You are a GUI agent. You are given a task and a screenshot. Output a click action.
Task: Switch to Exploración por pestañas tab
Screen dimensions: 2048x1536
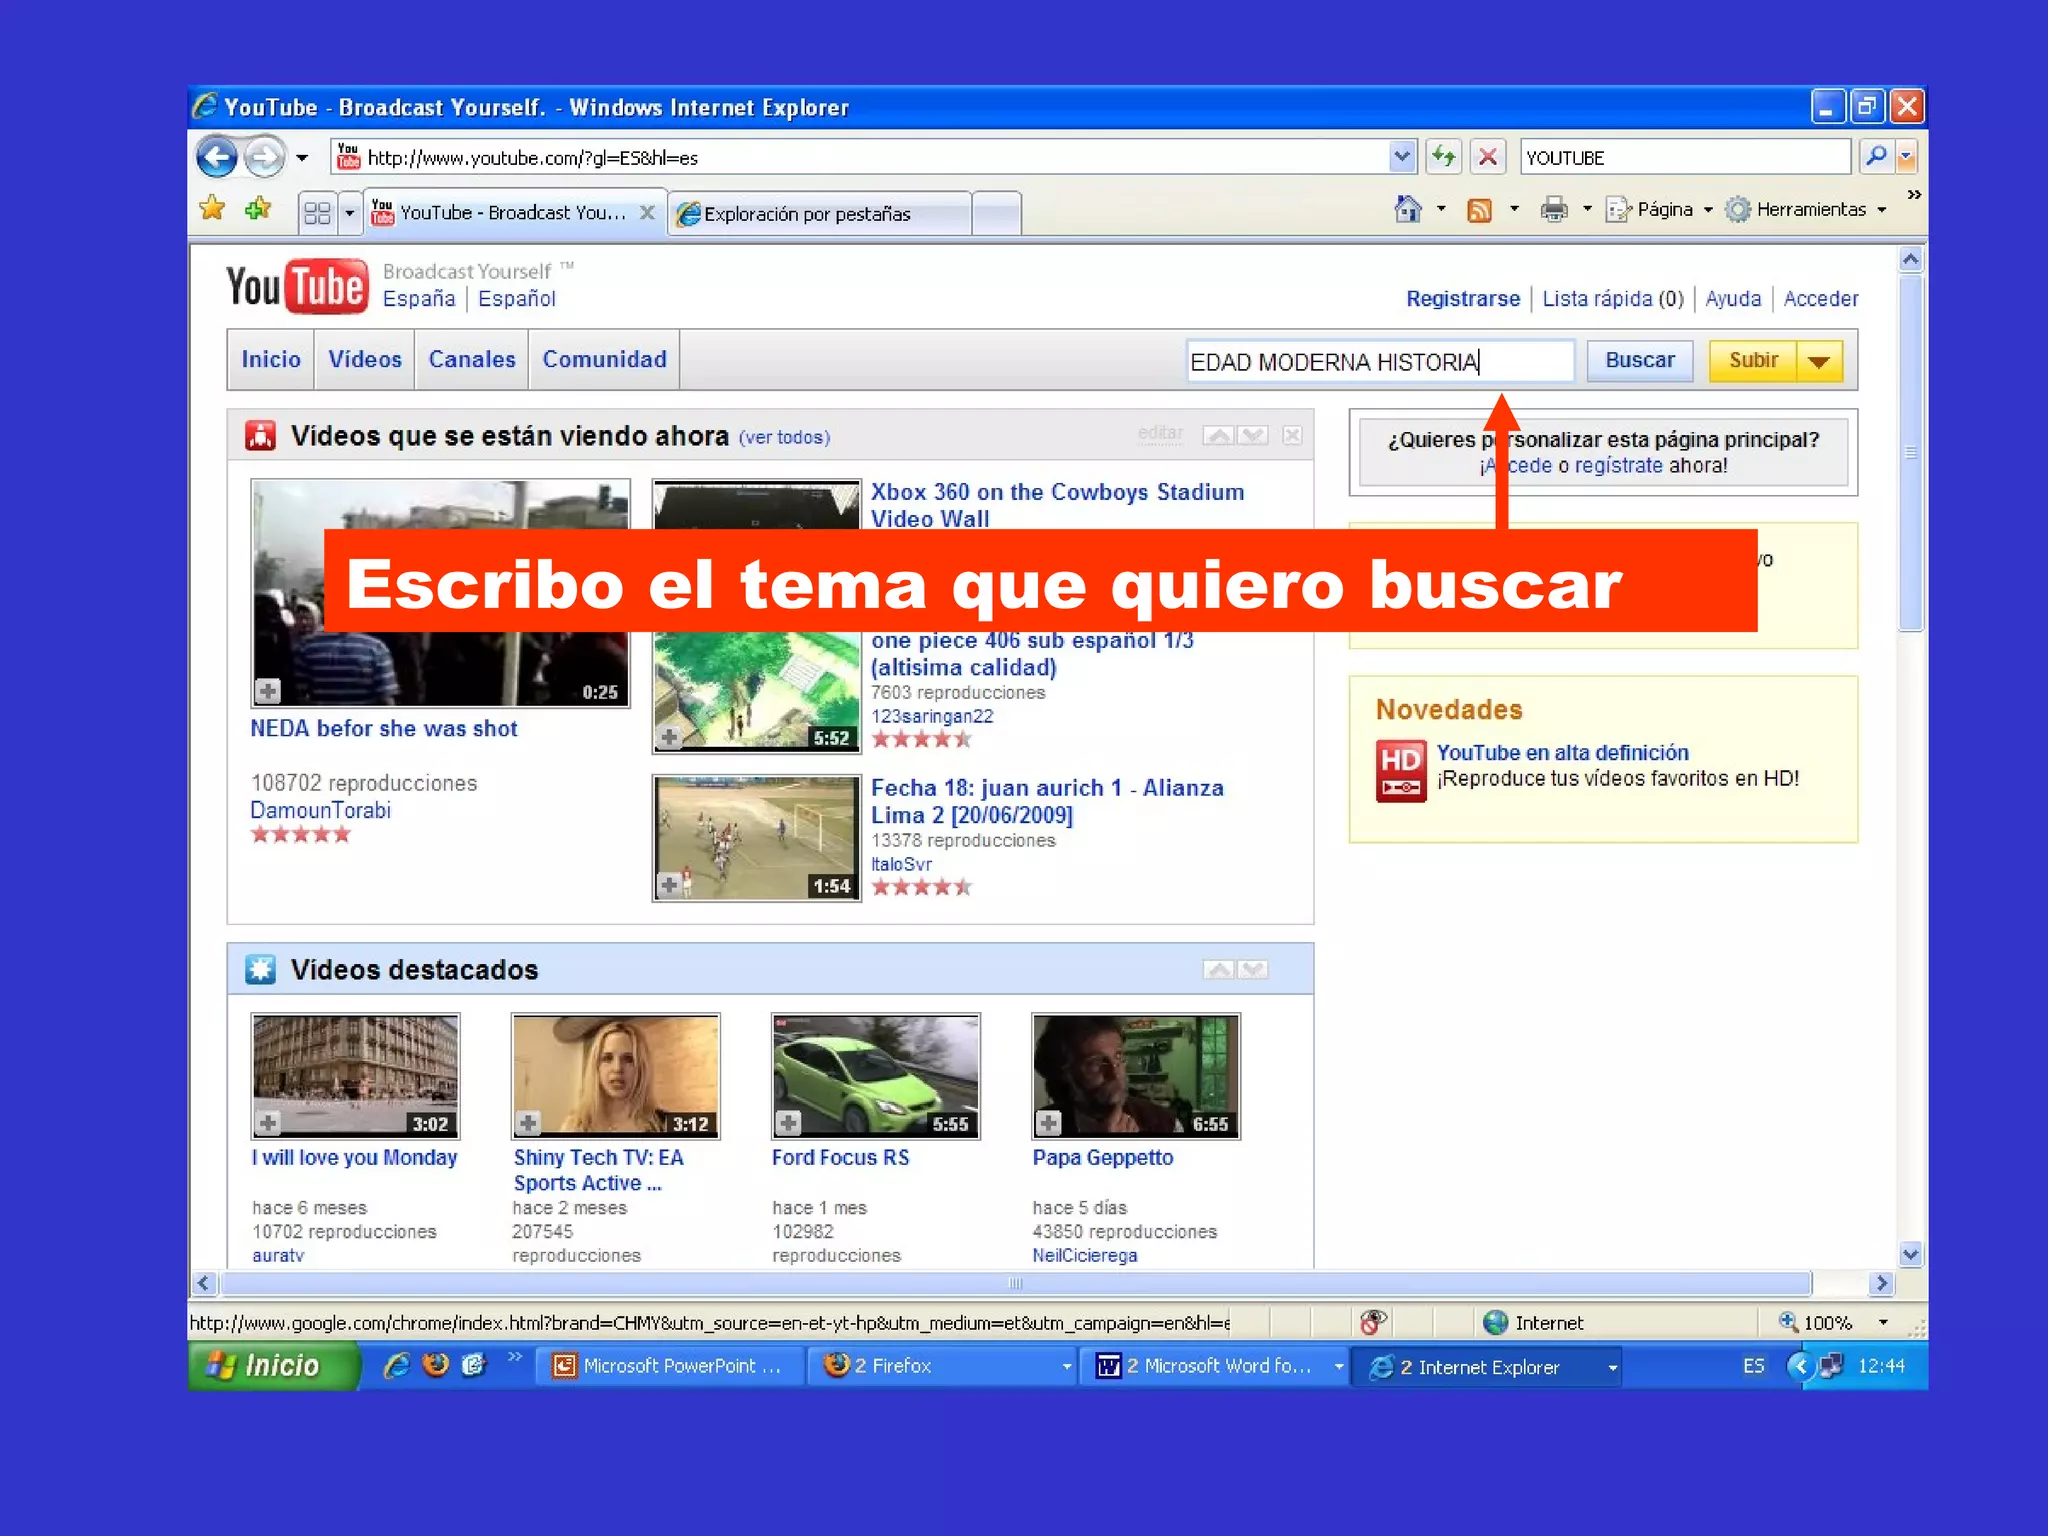click(x=819, y=214)
